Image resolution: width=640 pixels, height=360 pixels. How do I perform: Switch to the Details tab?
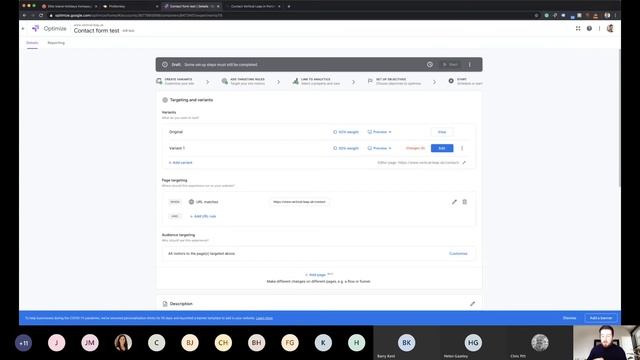[32, 43]
